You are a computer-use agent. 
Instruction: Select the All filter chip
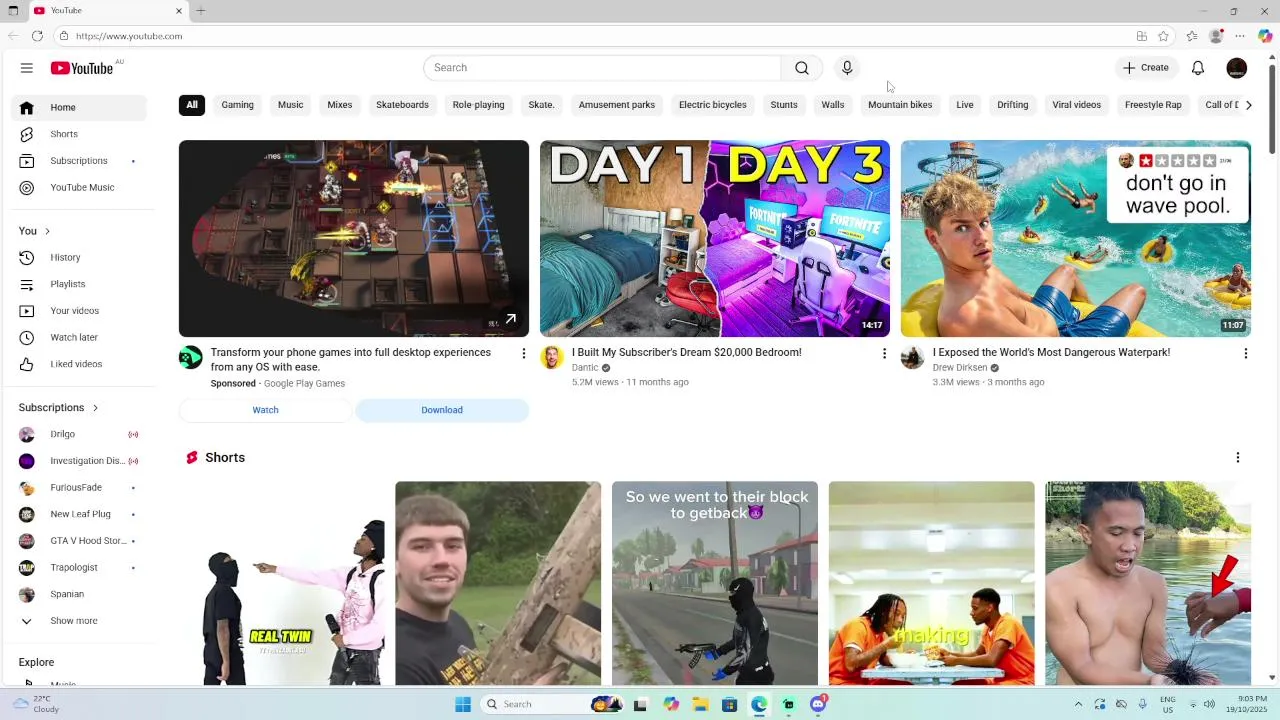pos(192,105)
